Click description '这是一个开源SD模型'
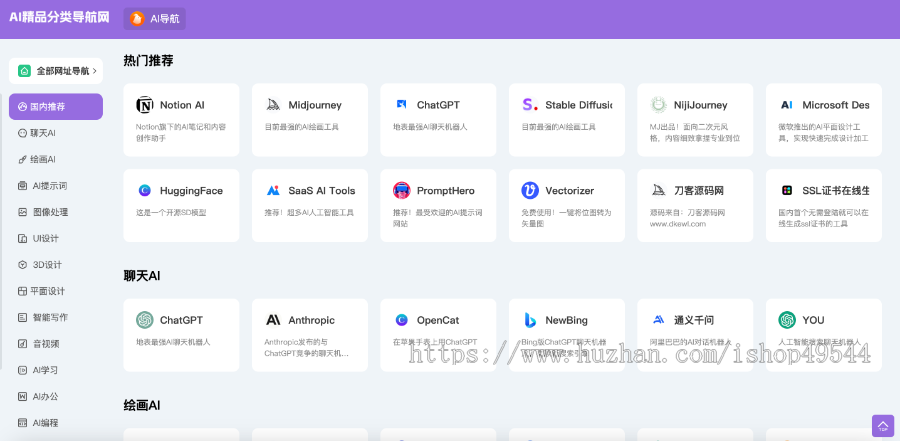This screenshot has width=900, height=441. [x=171, y=212]
